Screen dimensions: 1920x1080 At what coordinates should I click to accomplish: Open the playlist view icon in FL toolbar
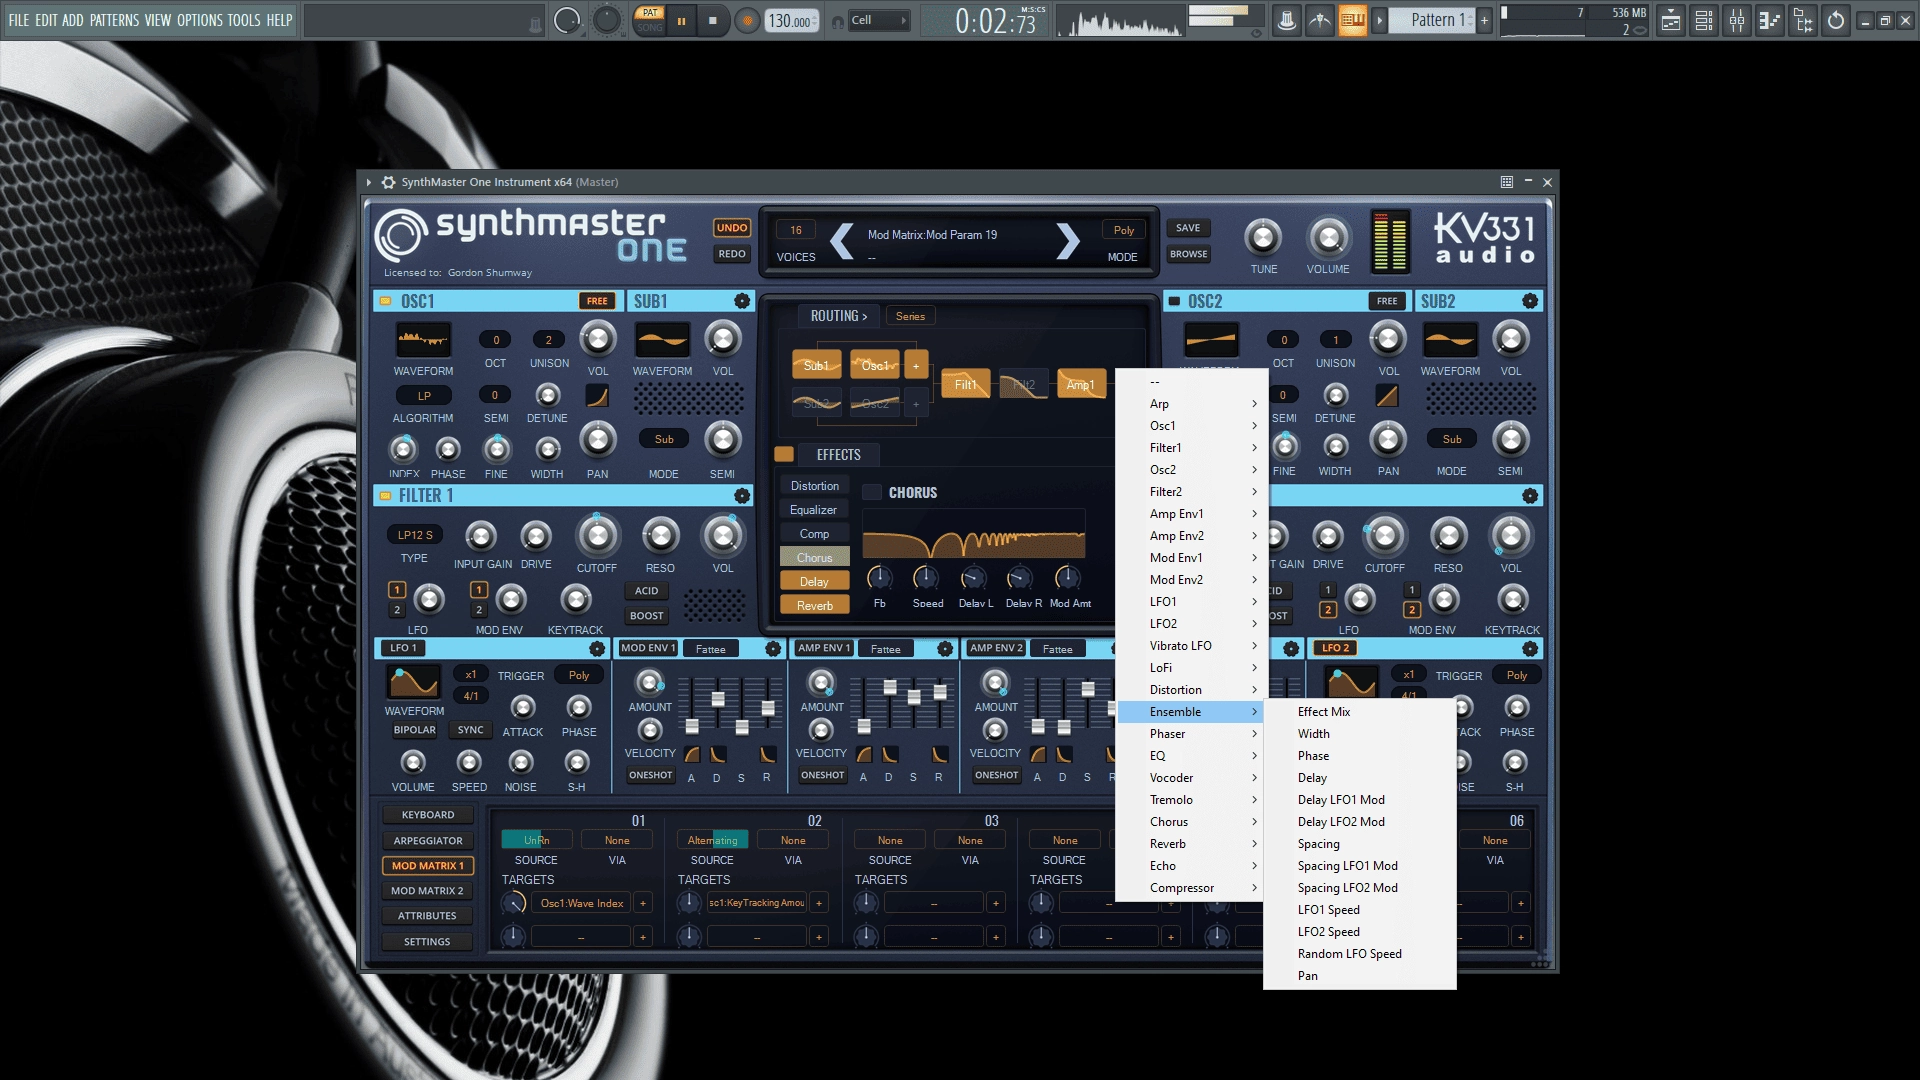coord(1671,20)
